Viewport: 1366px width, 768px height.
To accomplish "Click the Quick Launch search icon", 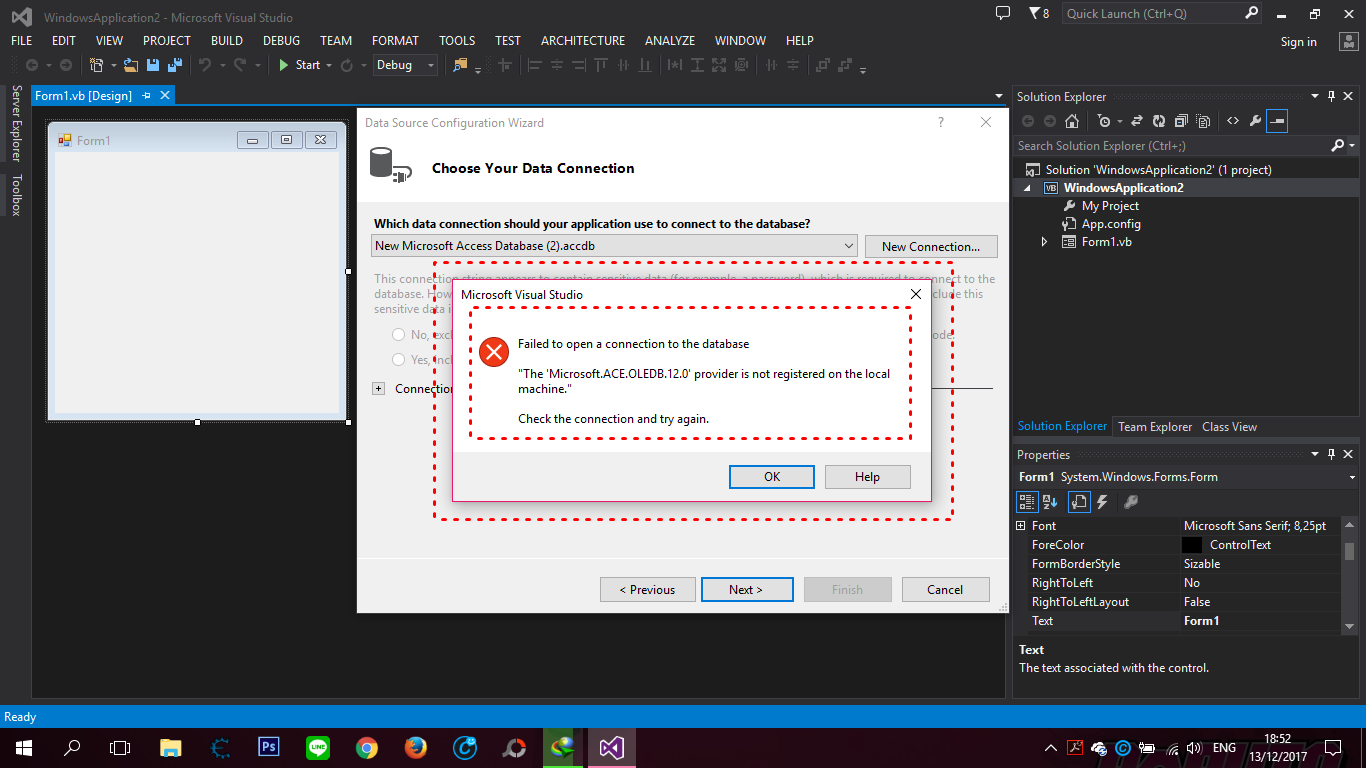I will pos(1252,13).
